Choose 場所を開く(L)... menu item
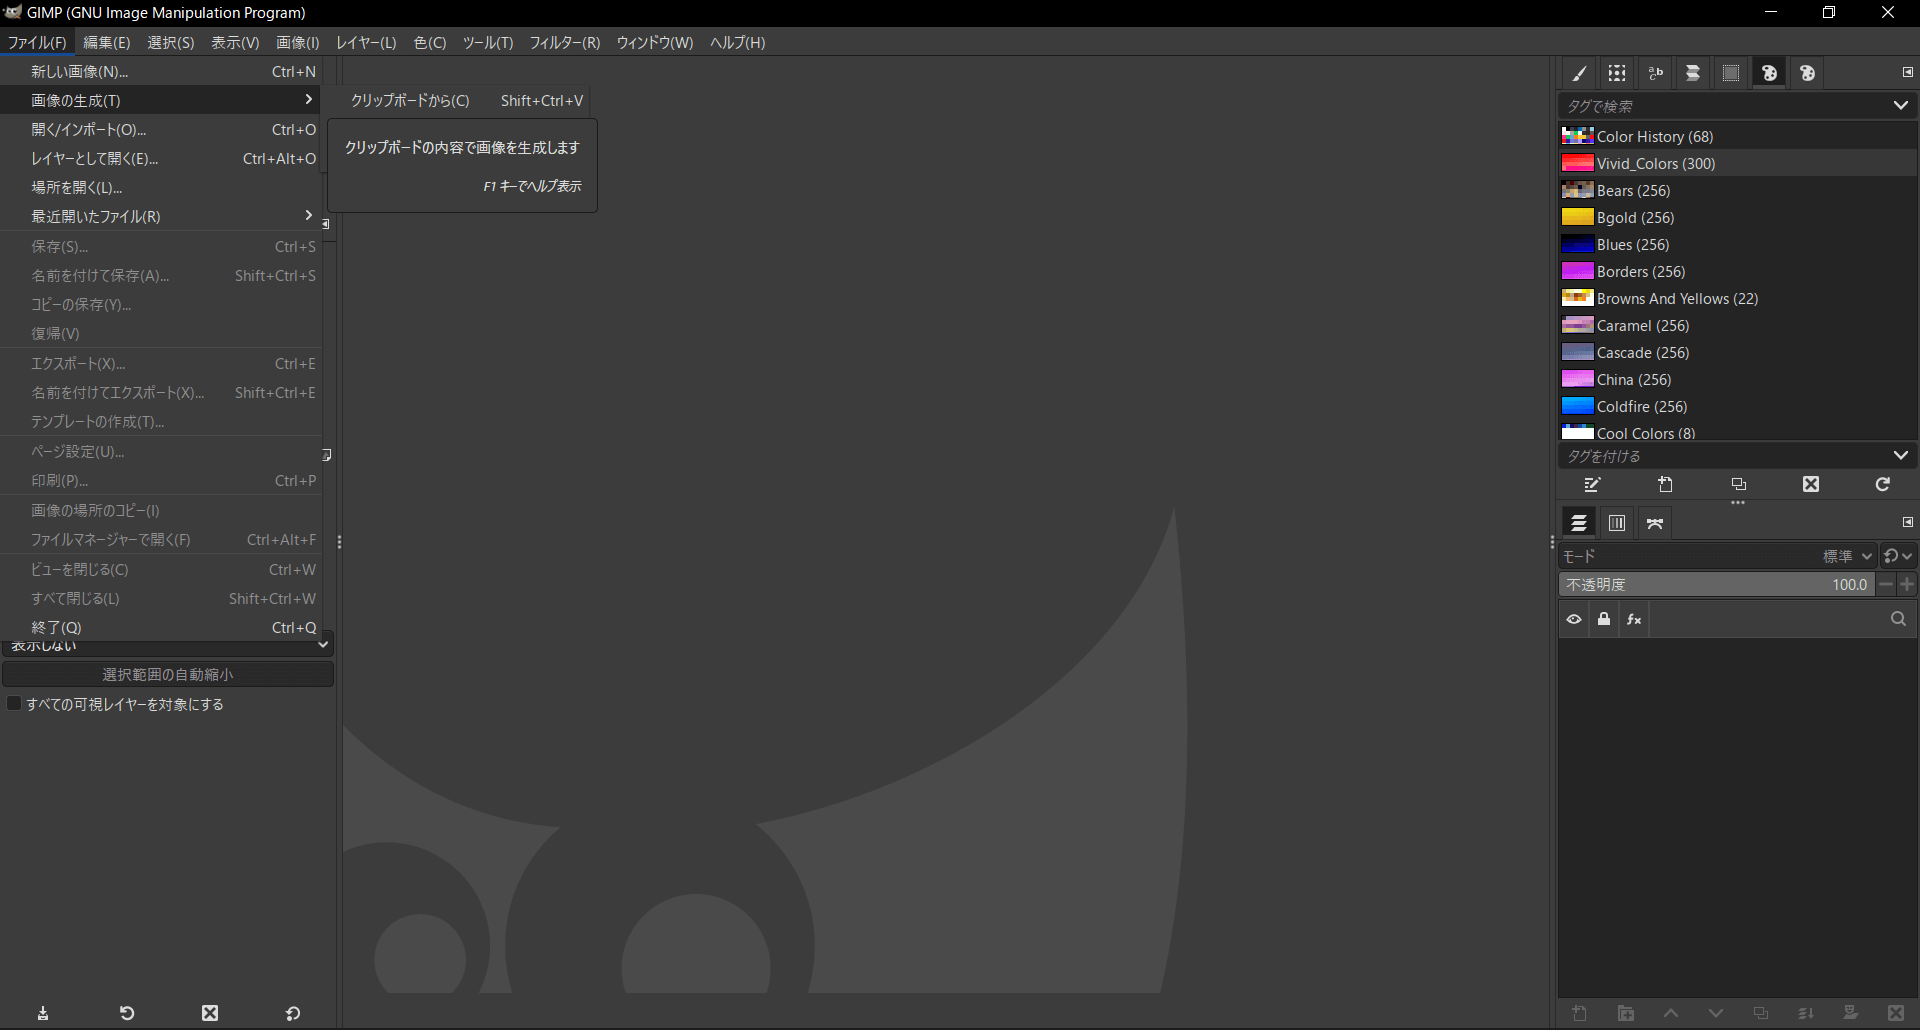This screenshot has width=1920, height=1030. coord(161,187)
